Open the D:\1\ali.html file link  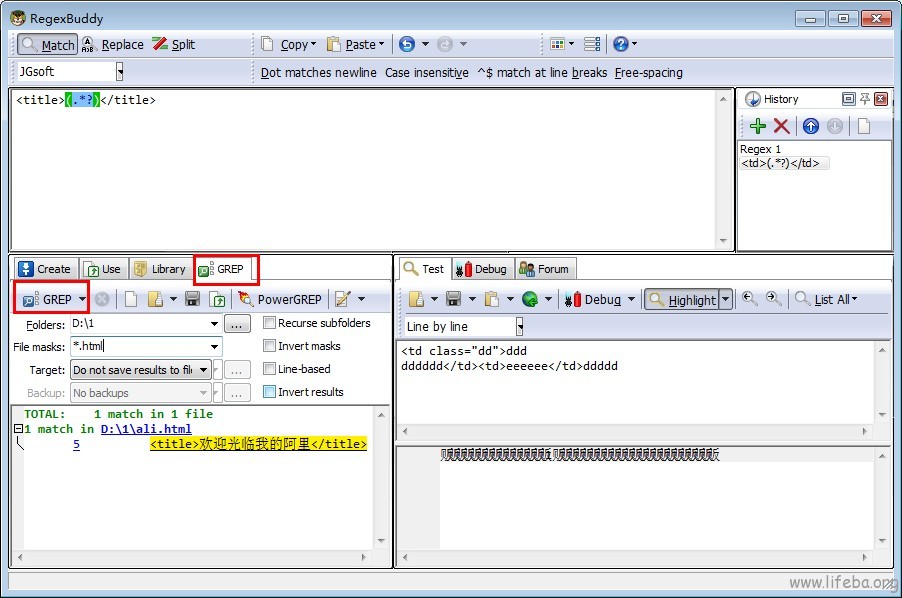tap(146, 429)
